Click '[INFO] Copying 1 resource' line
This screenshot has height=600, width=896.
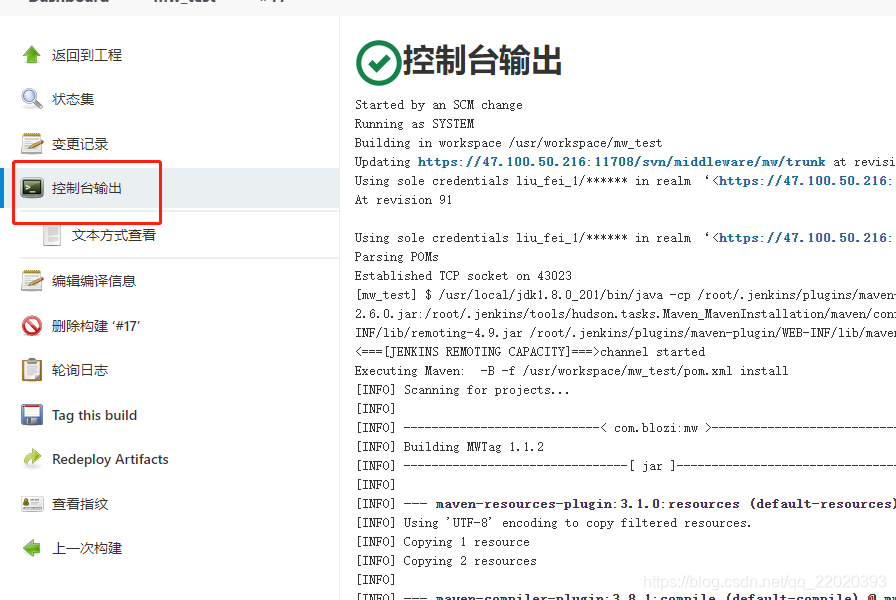tap(443, 542)
